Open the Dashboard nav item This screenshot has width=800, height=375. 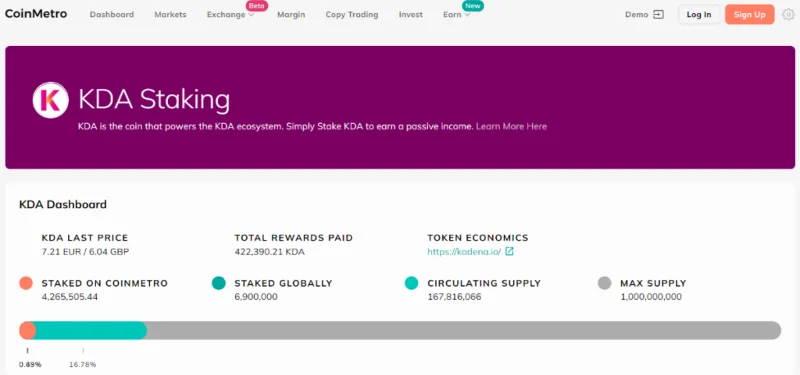coord(112,15)
